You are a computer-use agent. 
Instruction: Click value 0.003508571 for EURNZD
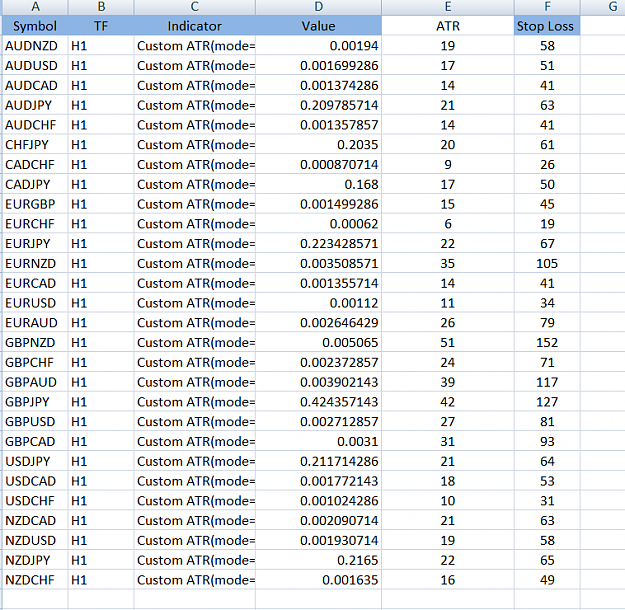click(x=318, y=264)
